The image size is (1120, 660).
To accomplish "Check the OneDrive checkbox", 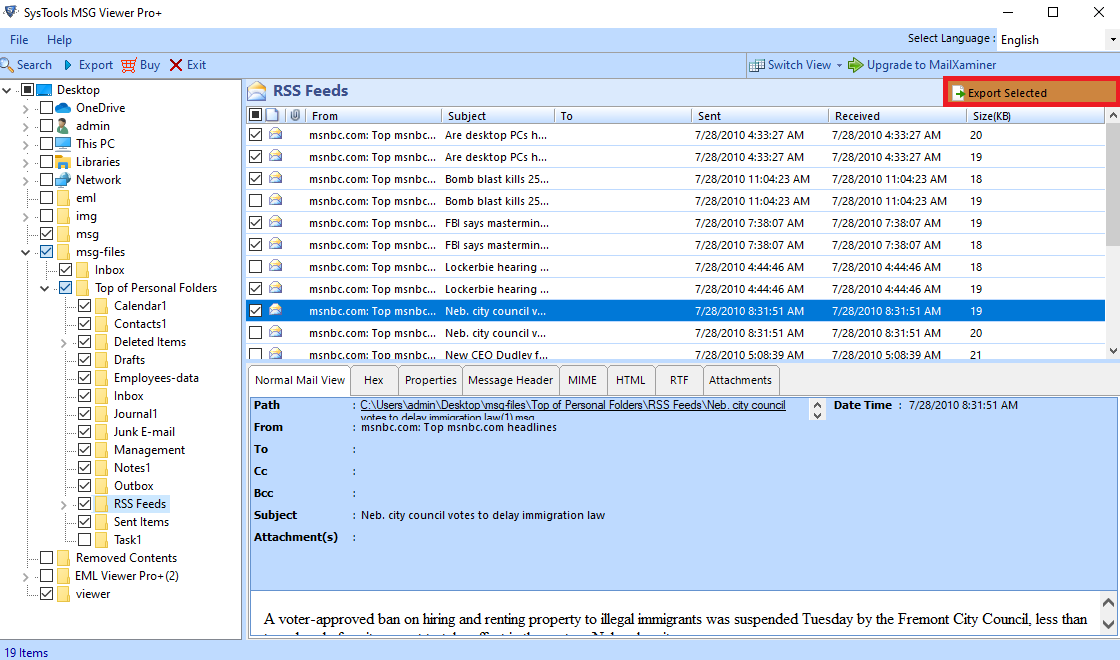I will click(46, 108).
